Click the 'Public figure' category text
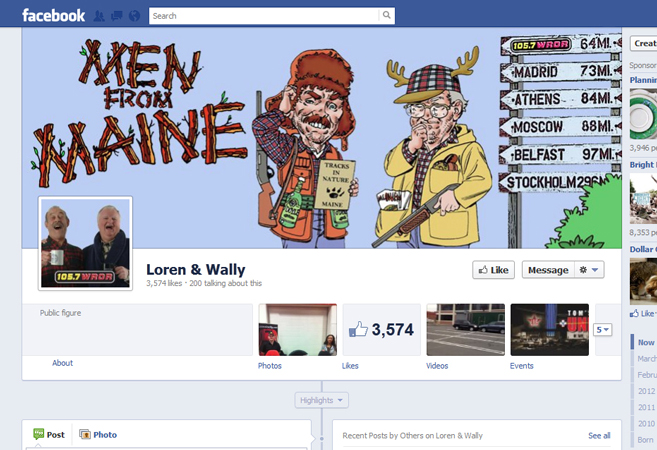Screen dimensions: 657x450 point(60,313)
